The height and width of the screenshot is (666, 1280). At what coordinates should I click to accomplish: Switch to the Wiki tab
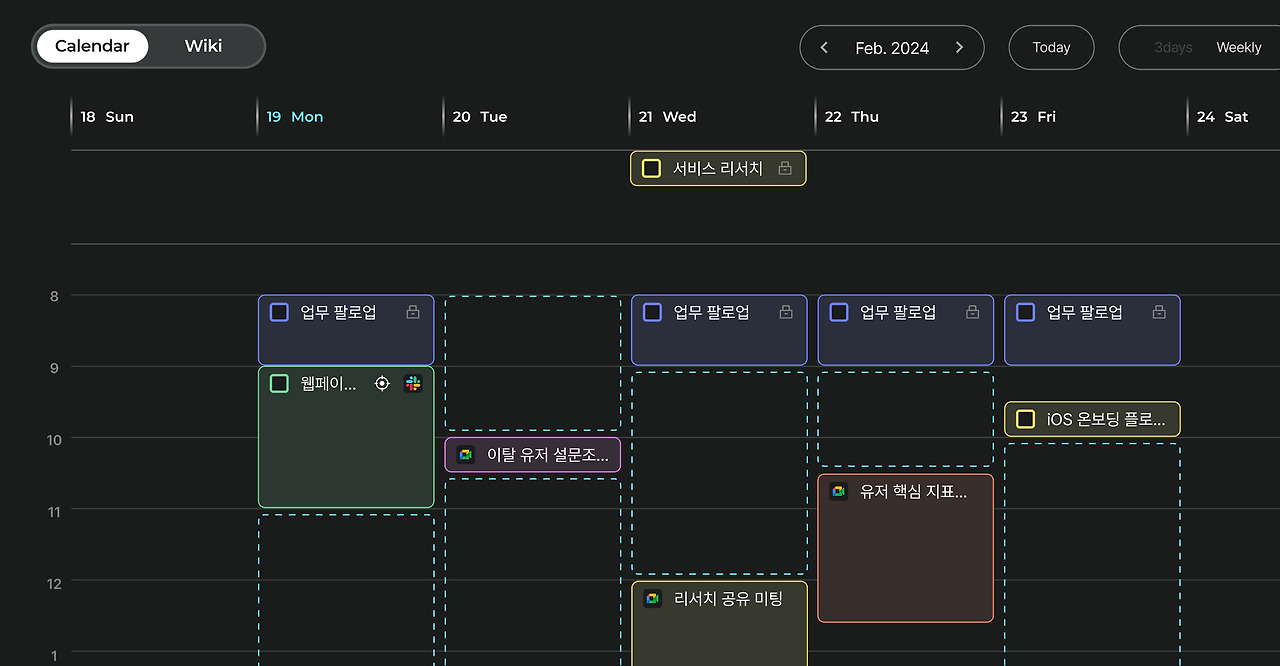[x=203, y=46]
